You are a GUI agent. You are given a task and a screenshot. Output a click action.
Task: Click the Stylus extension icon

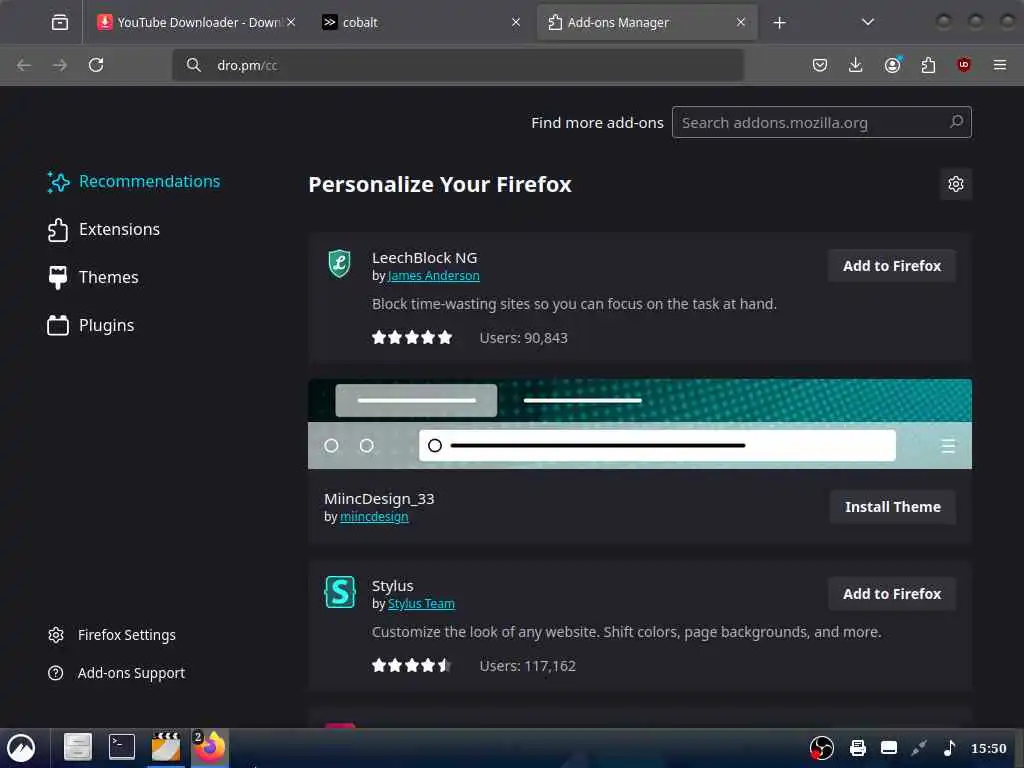tap(340, 592)
